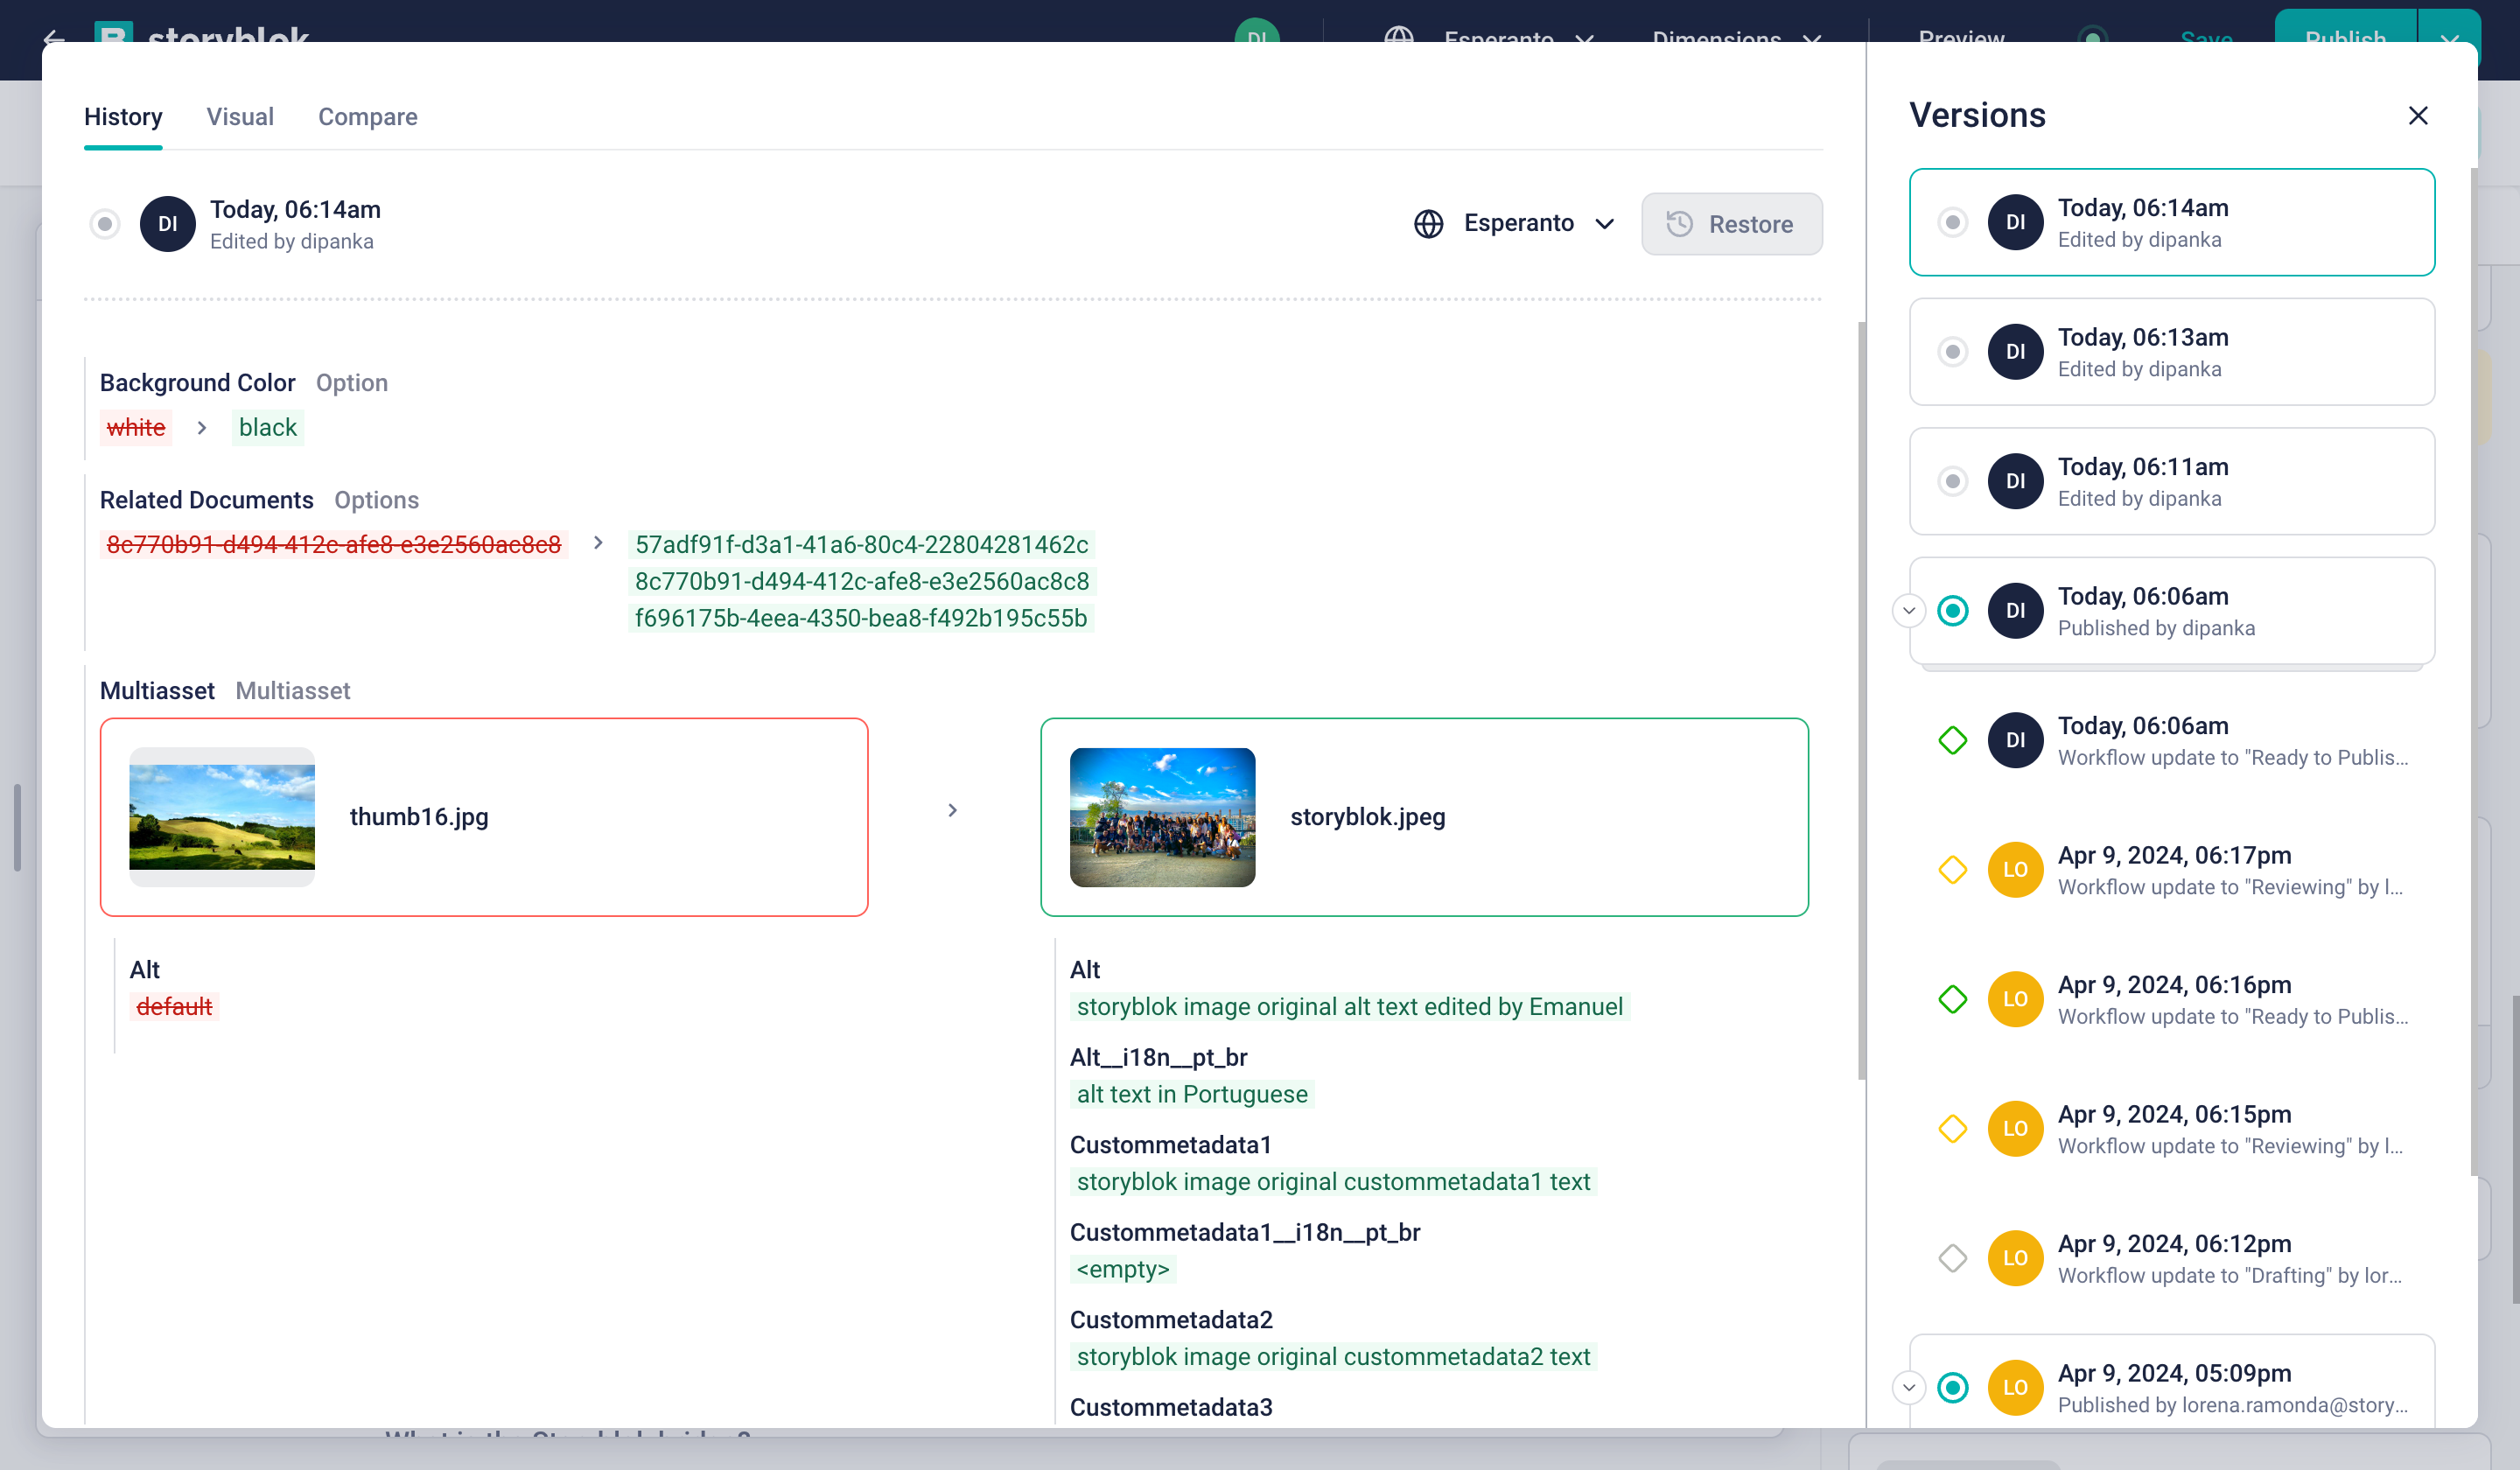Select published Today 06:06am version radio
The height and width of the screenshot is (1470, 2520).
coord(1952,610)
